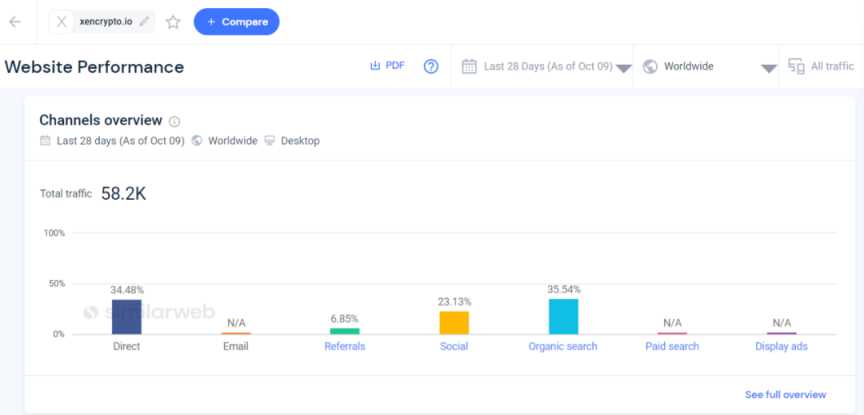This screenshot has height=415, width=864.
Task: Click the globe icon next to Worldwide
Action: click(x=650, y=67)
